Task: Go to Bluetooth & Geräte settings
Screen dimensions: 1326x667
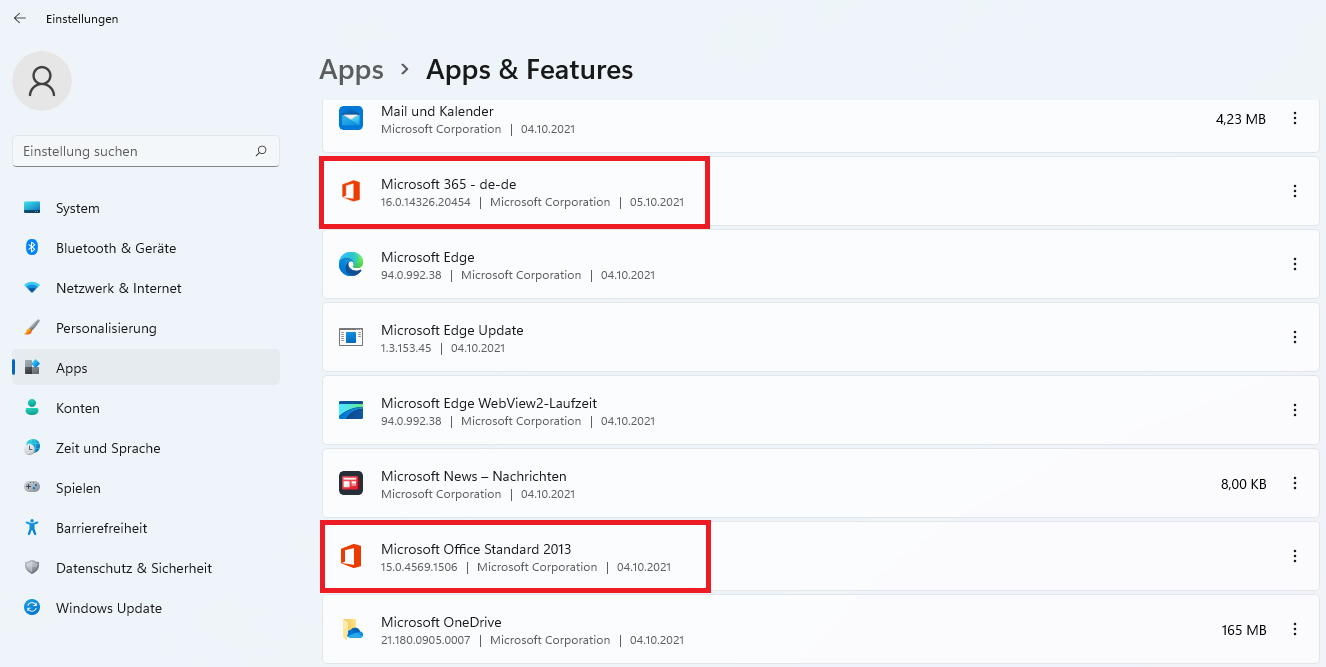Action: (x=115, y=248)
